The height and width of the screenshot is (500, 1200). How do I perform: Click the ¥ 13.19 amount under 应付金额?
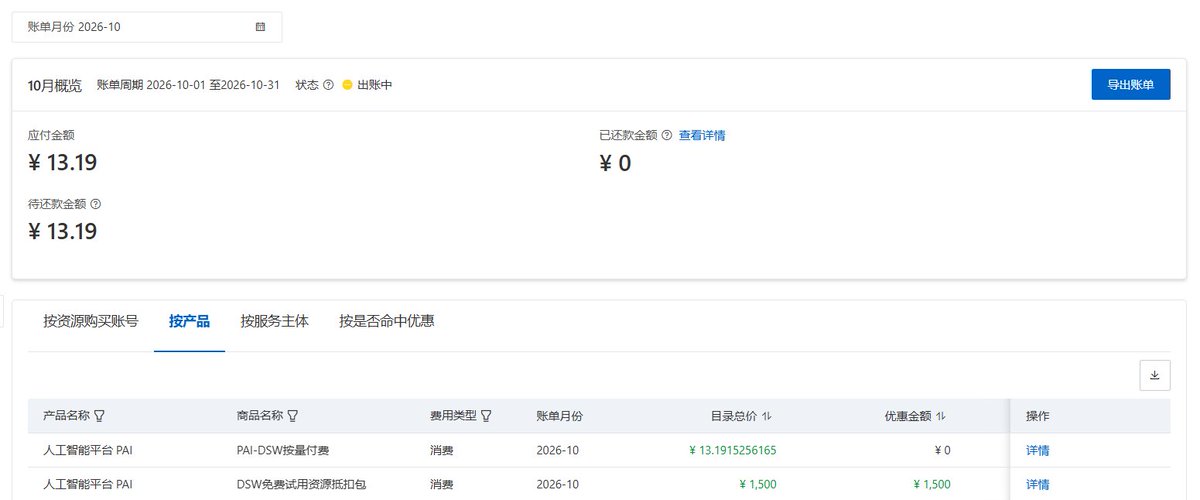[x=62, y=163]
